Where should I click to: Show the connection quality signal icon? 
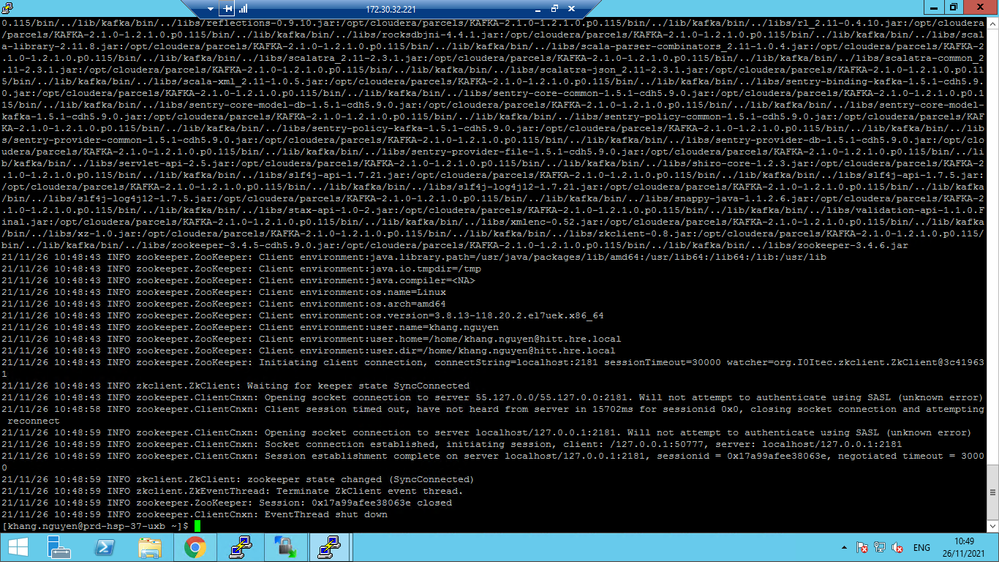click(243, 9)
